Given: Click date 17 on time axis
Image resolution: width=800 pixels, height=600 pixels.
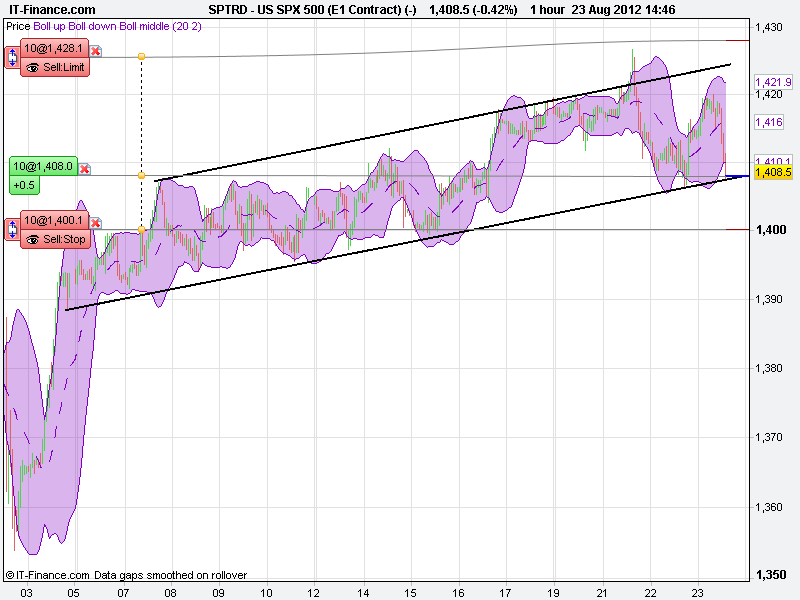Looking at the screenshot, I should 505,593.
